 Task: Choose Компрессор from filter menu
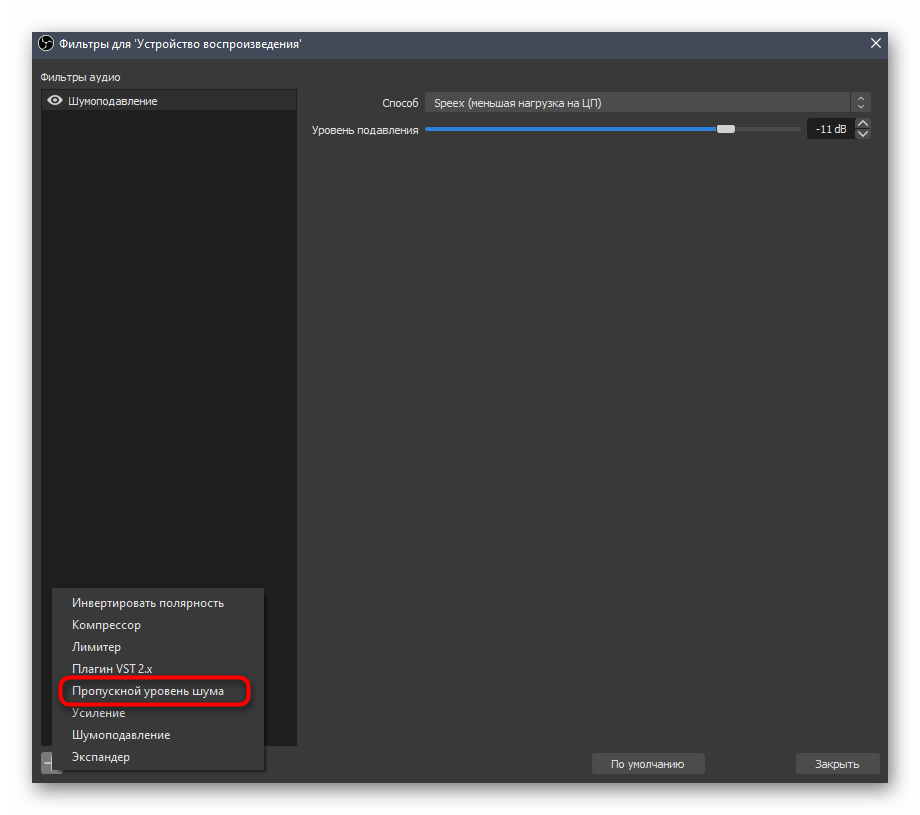(x=158, y=625)
